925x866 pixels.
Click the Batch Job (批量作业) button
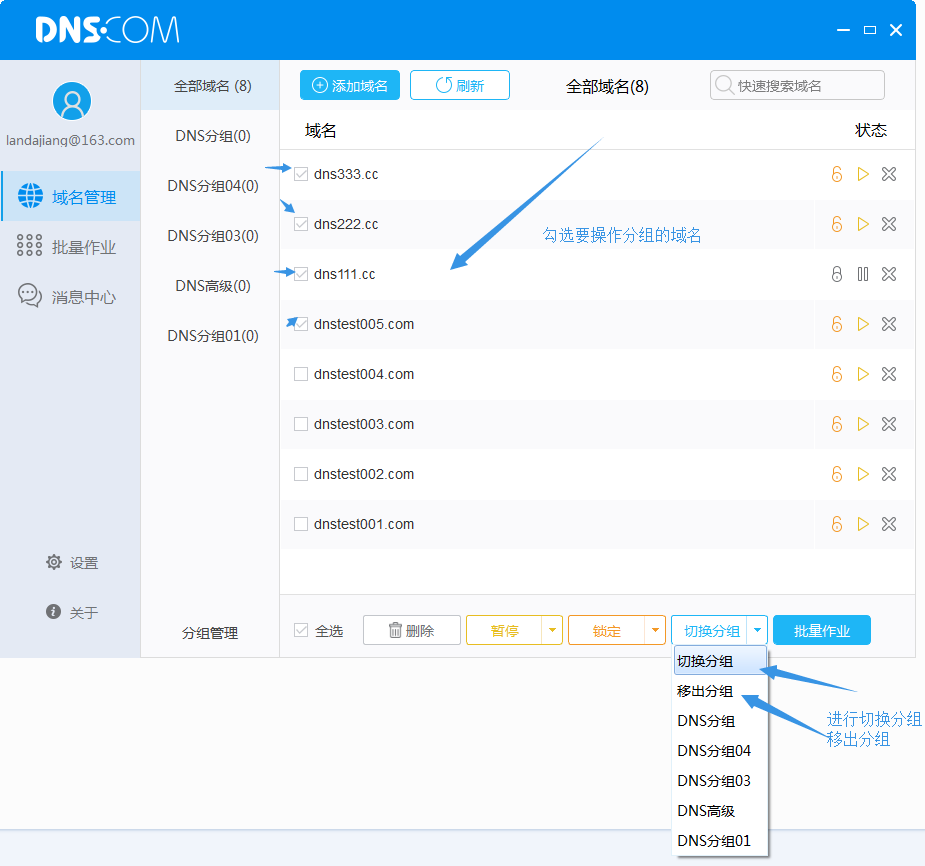coord(822,631)
